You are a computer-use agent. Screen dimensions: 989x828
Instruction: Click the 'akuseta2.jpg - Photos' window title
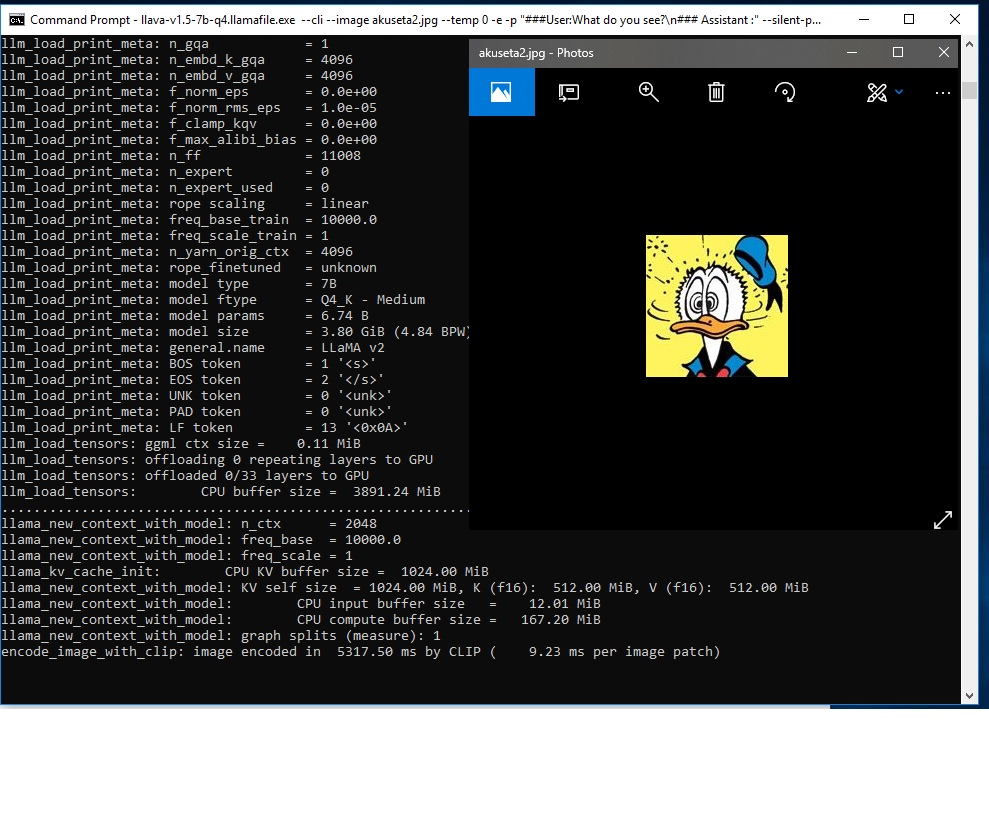point(536,53)
